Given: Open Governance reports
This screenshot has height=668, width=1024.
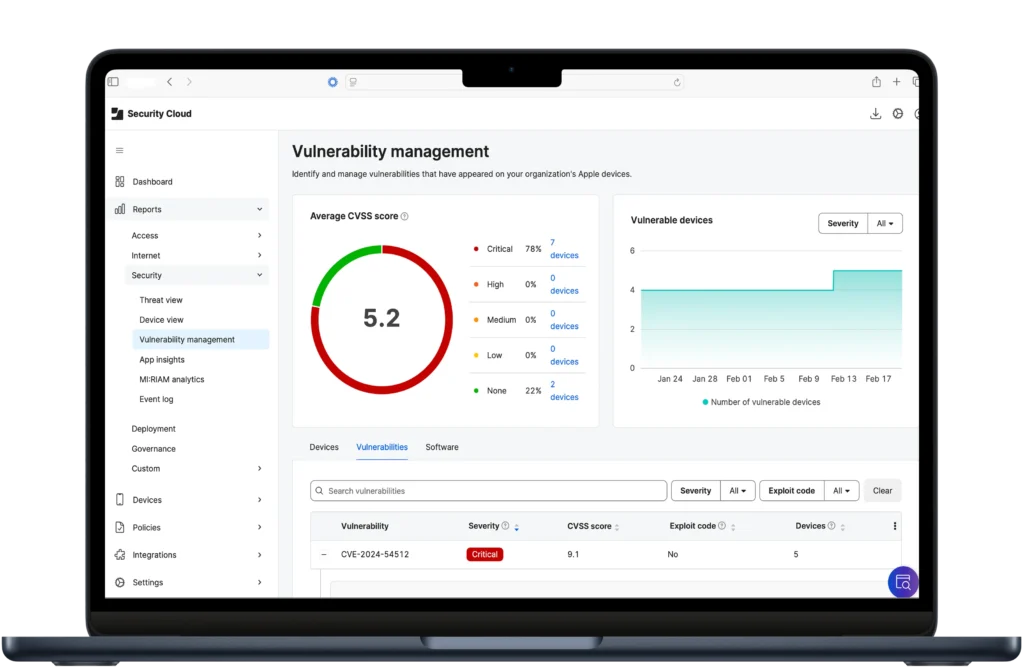Looking at the screenshot, I should coord(153,449).
